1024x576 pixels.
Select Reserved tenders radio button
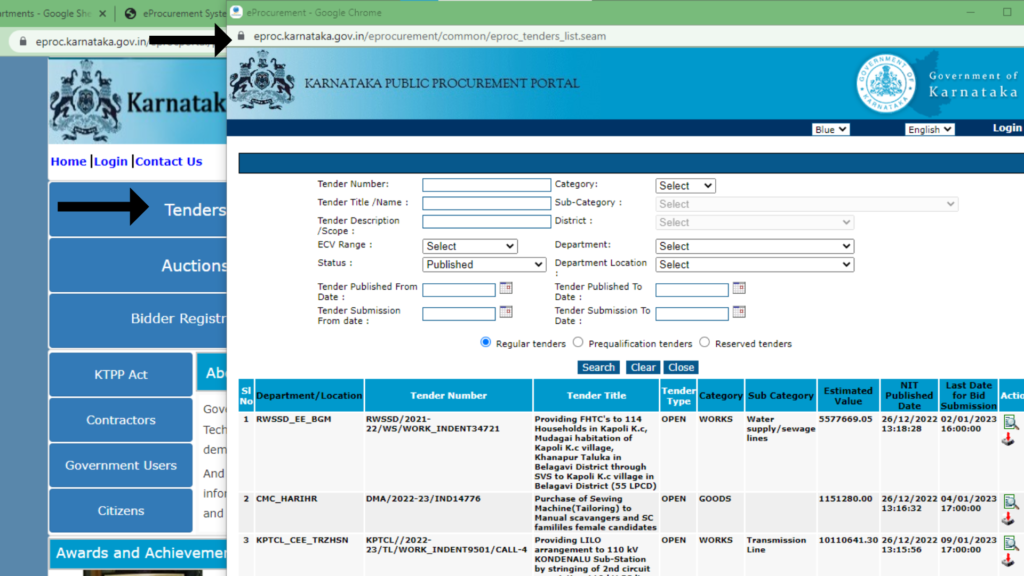click(704, 342)
